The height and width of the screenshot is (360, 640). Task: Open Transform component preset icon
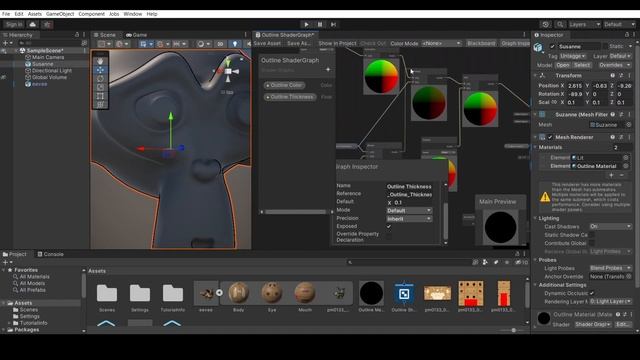point(621,76)
